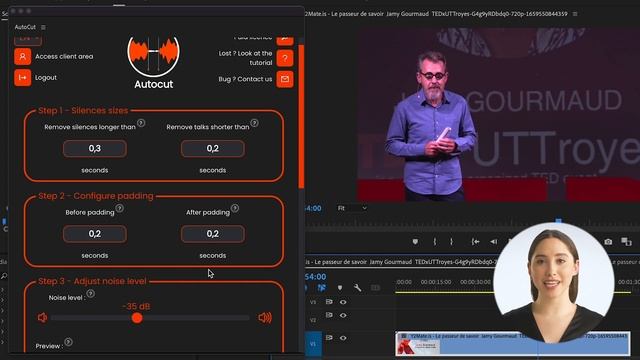Click Comparison View icon in Program Monitor
640x360 pixels.
626,242
